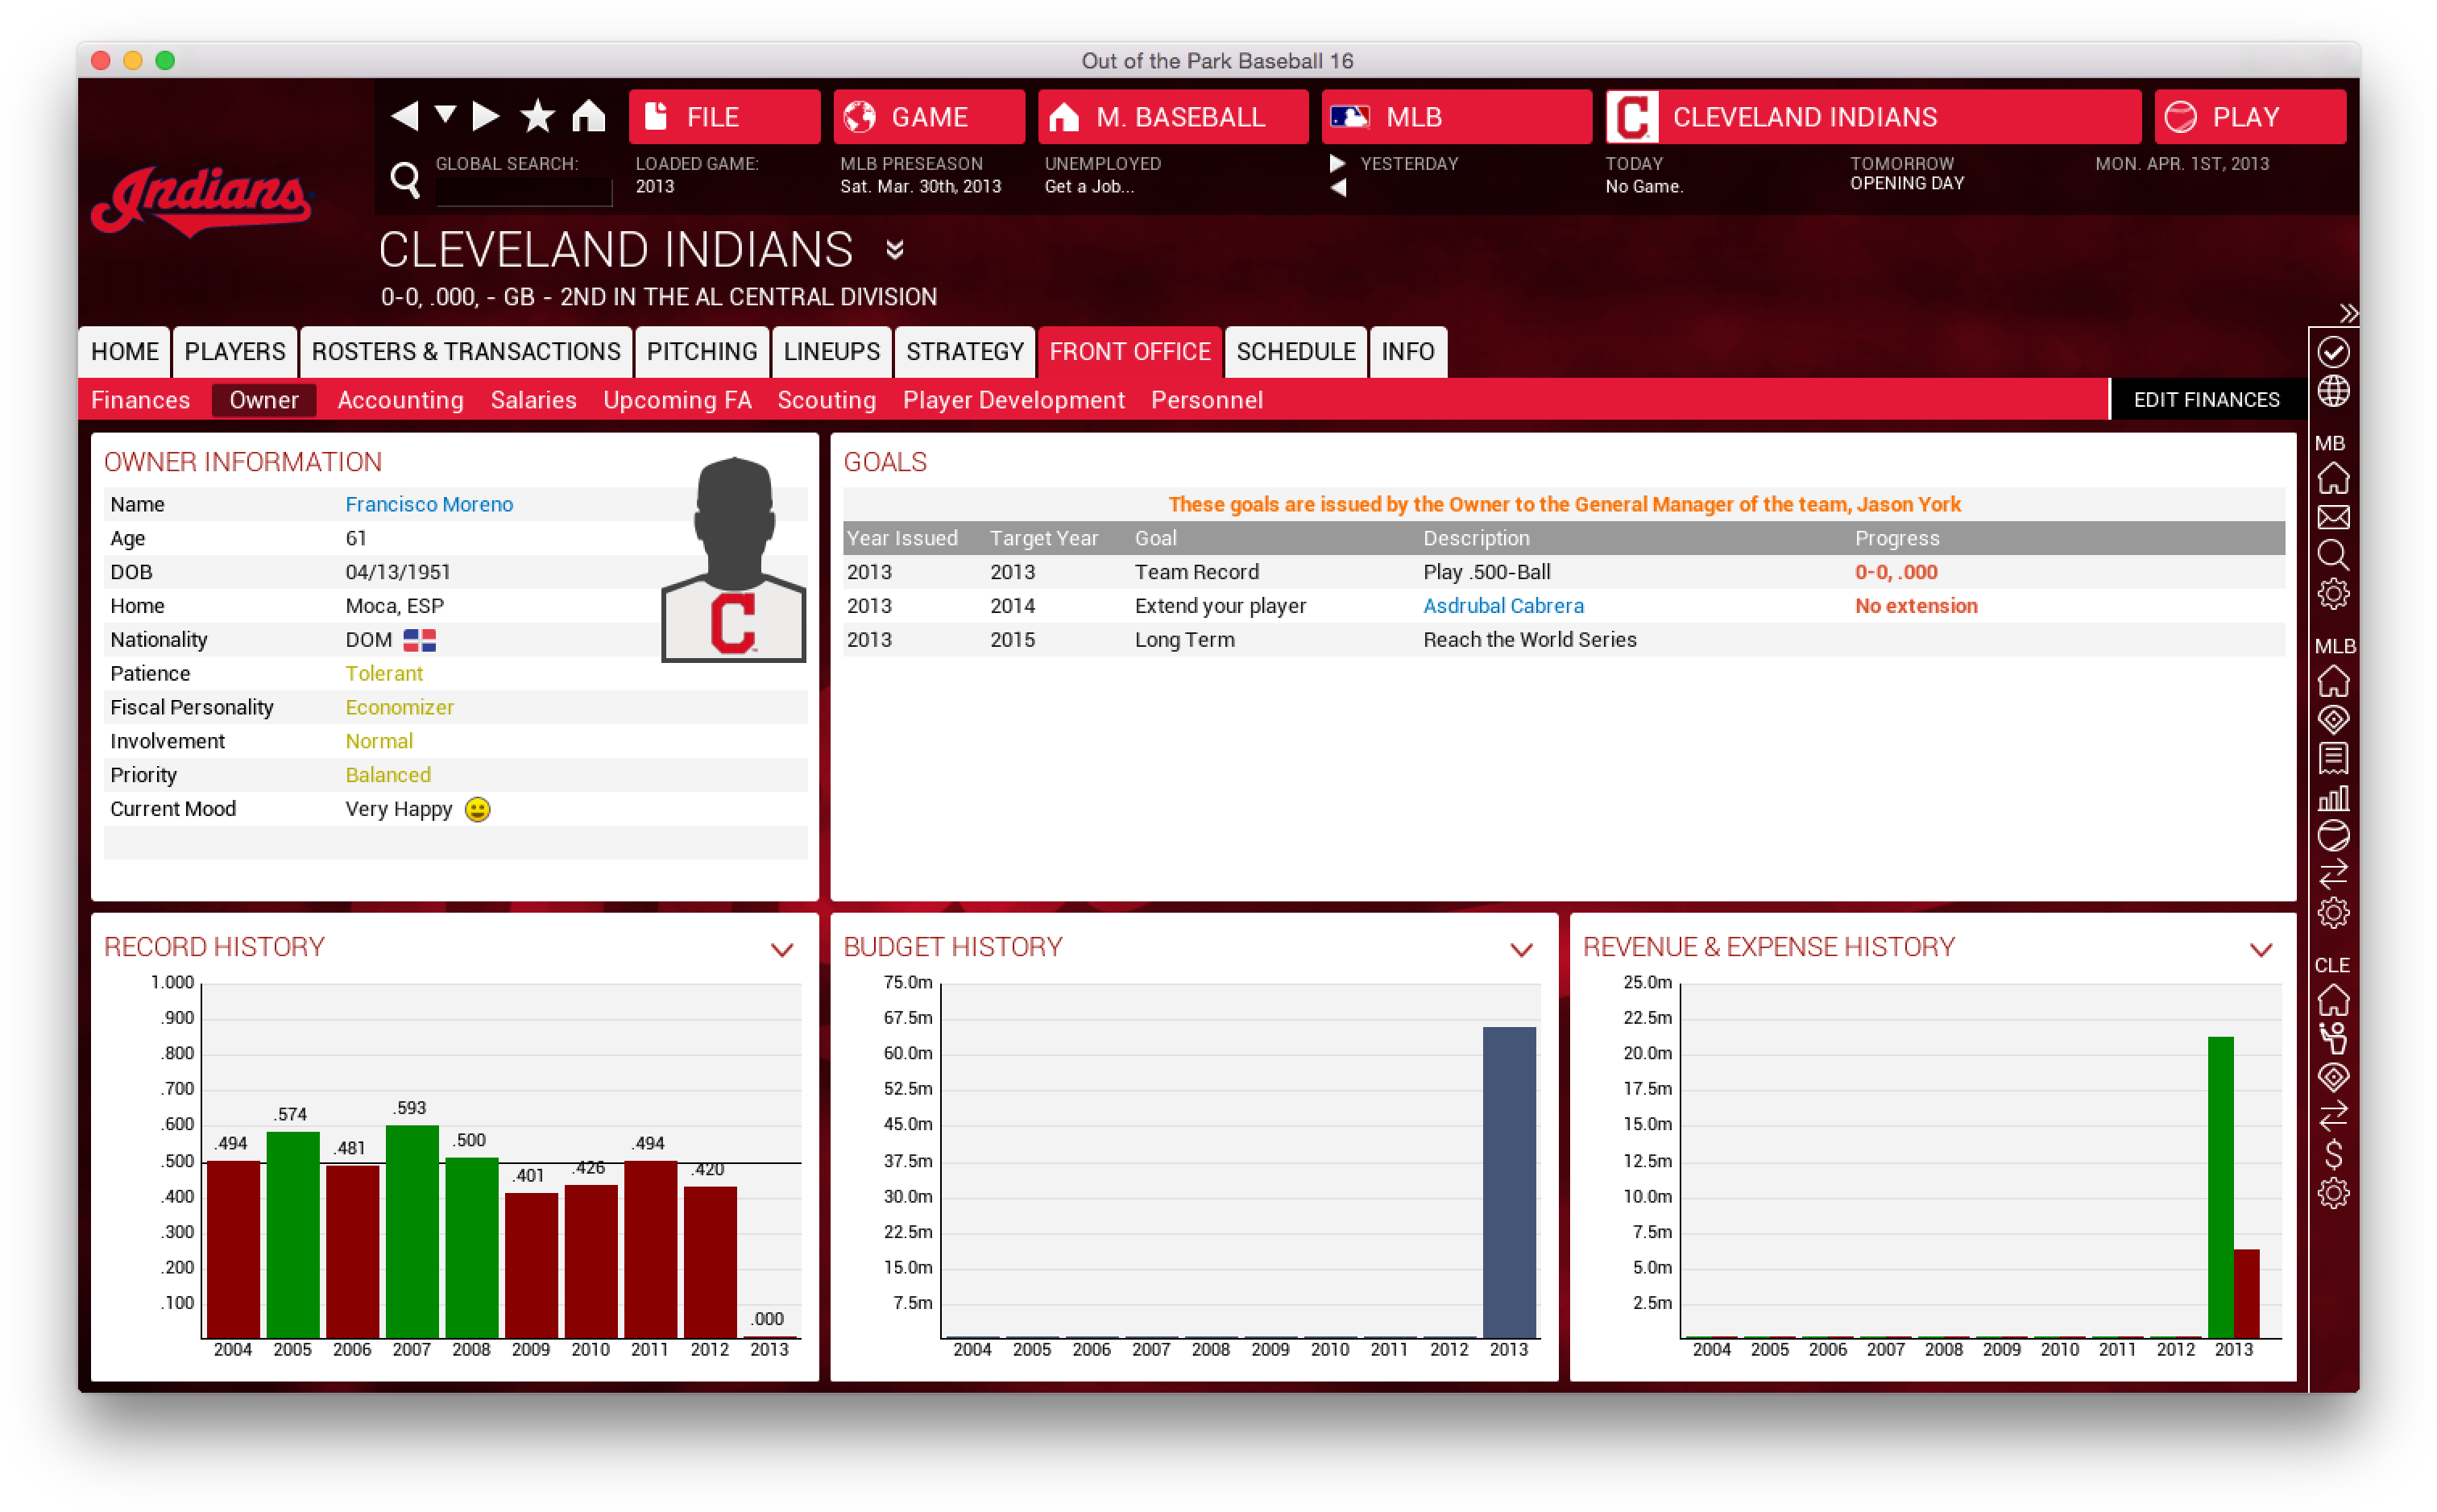
Task: Switch to the LINEUPS tab
Action: [x=832, y=352]
